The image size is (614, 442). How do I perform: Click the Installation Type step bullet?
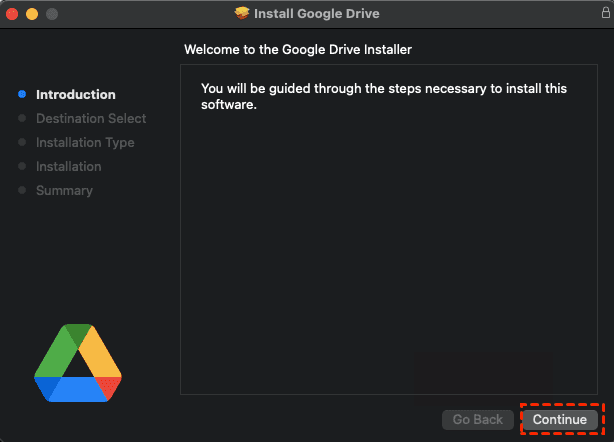[x=22, y=143]
